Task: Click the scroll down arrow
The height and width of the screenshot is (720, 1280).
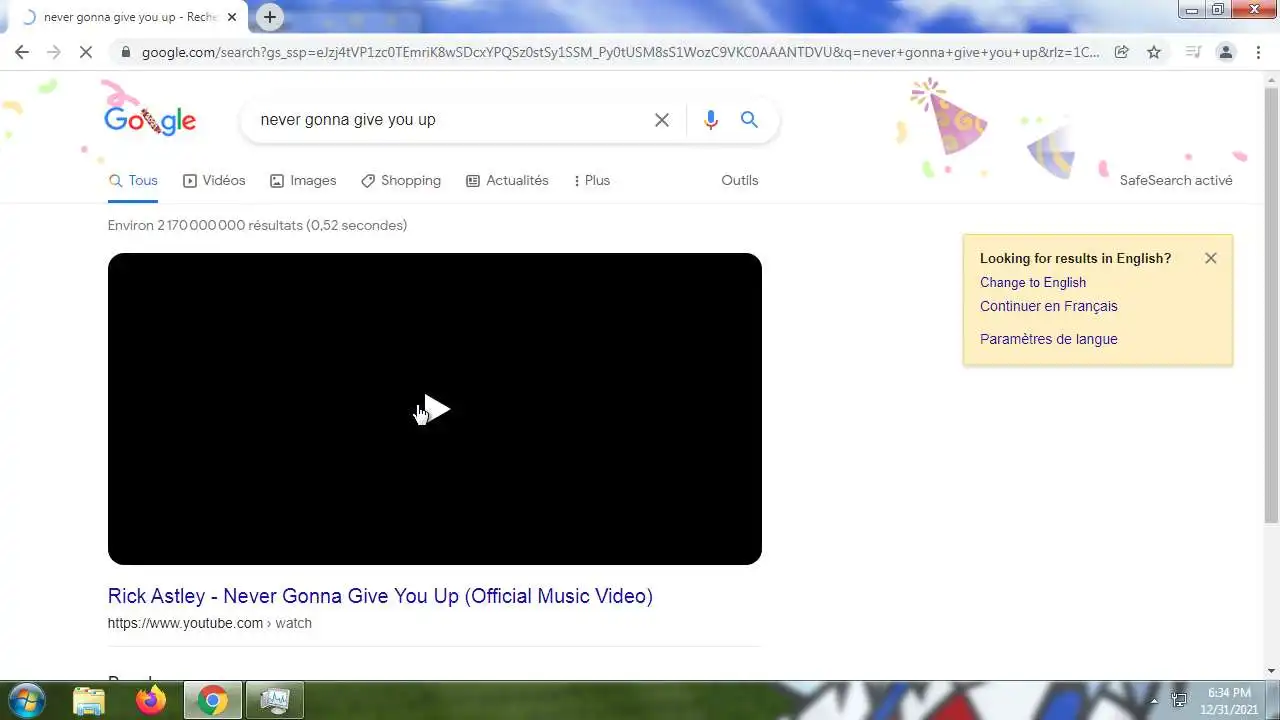Action: pos(1271,671)
